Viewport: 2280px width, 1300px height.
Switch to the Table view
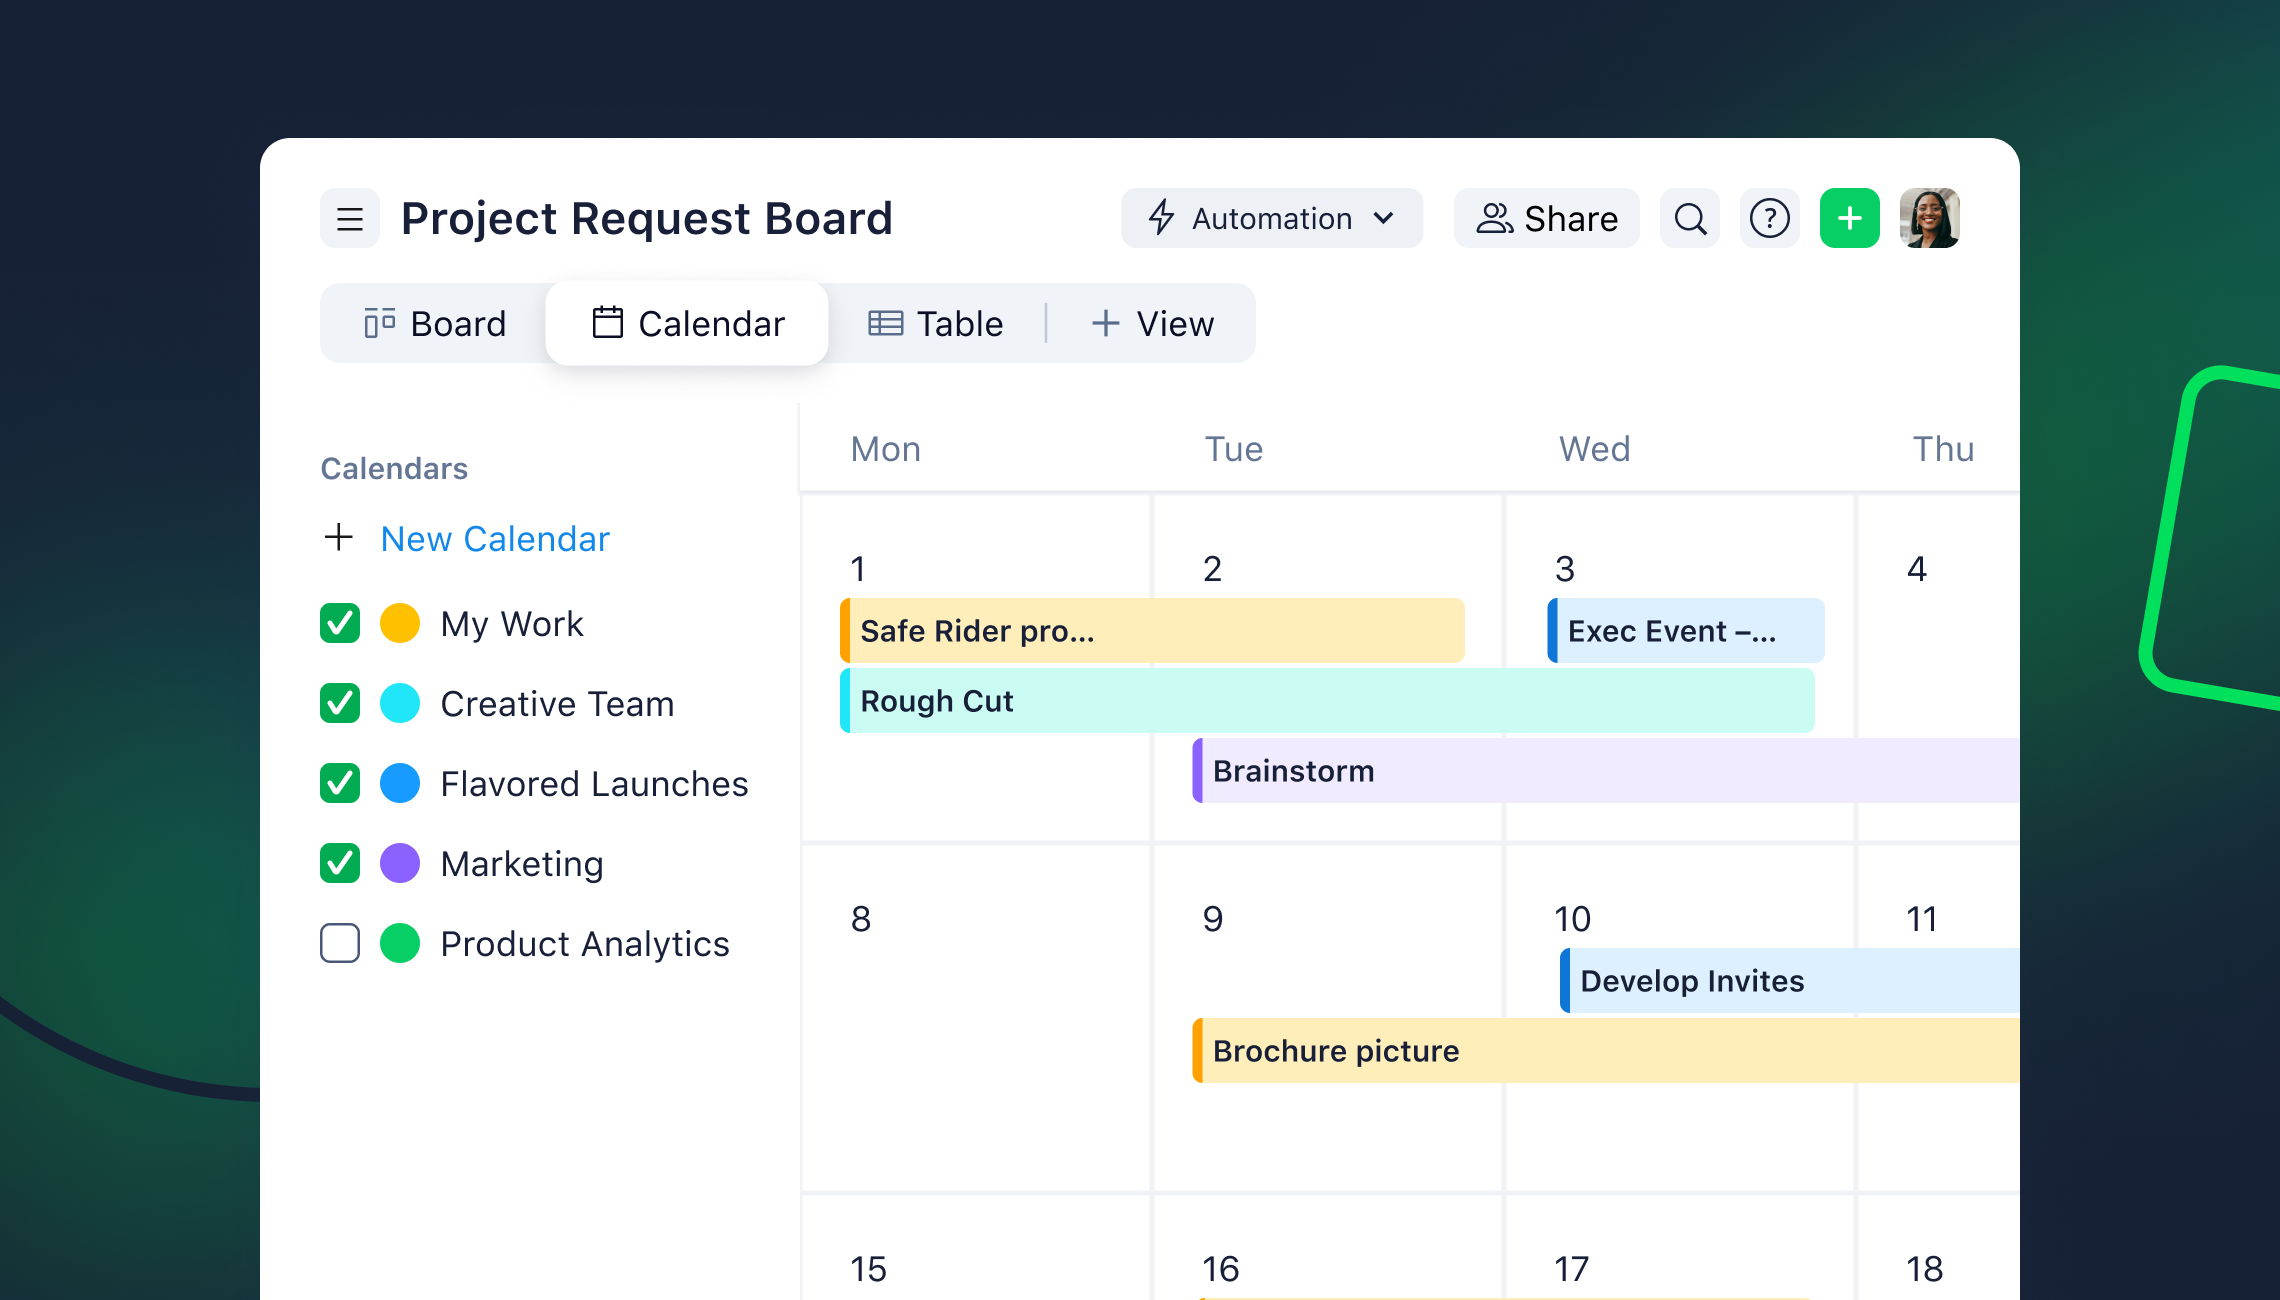(x=935, y=322)
